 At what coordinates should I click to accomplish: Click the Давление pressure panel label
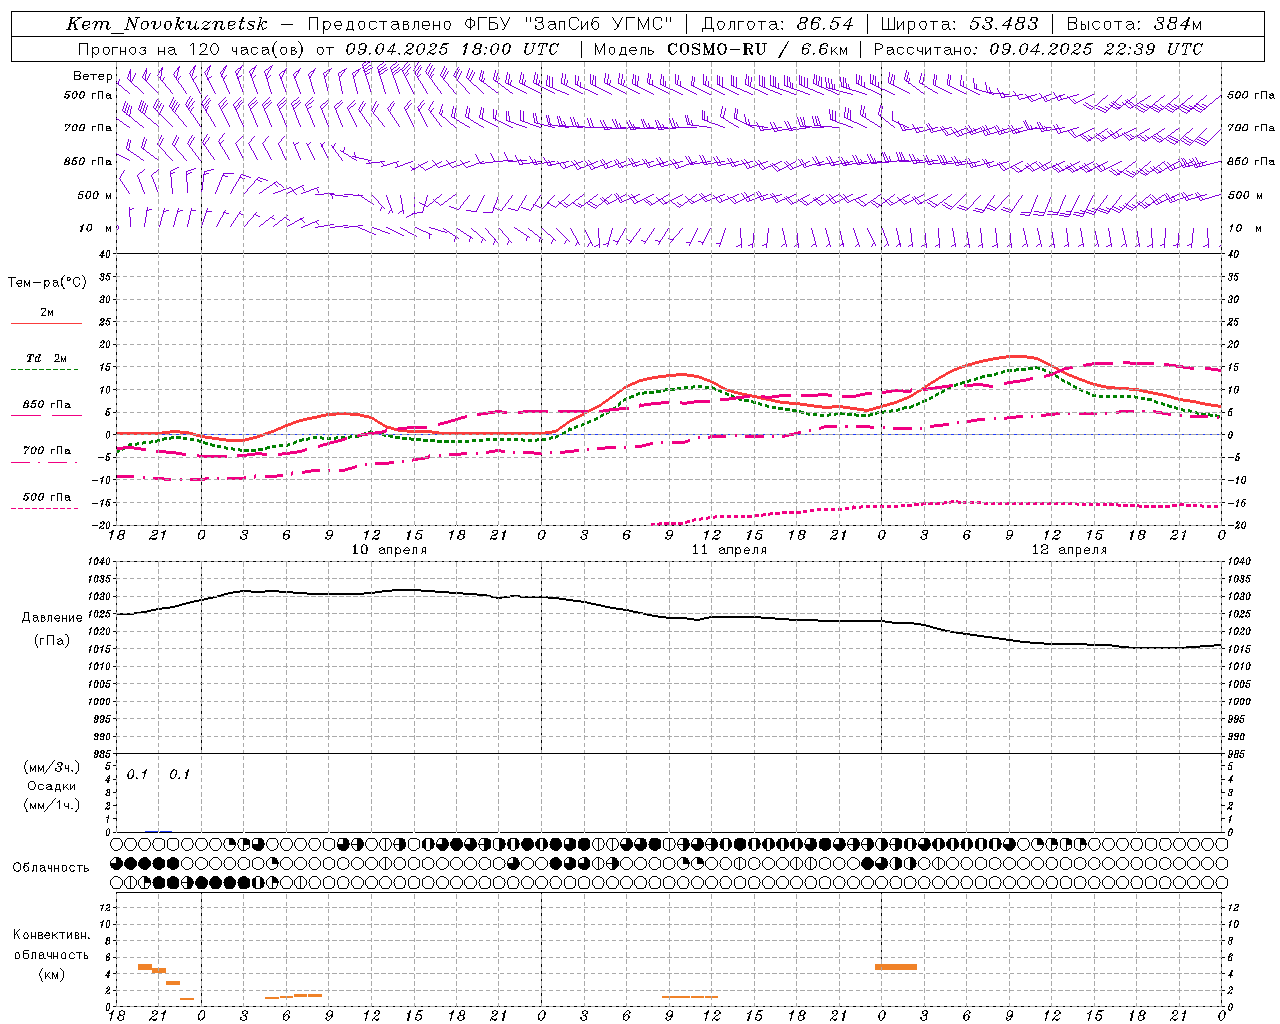click(x=52, y=618)
